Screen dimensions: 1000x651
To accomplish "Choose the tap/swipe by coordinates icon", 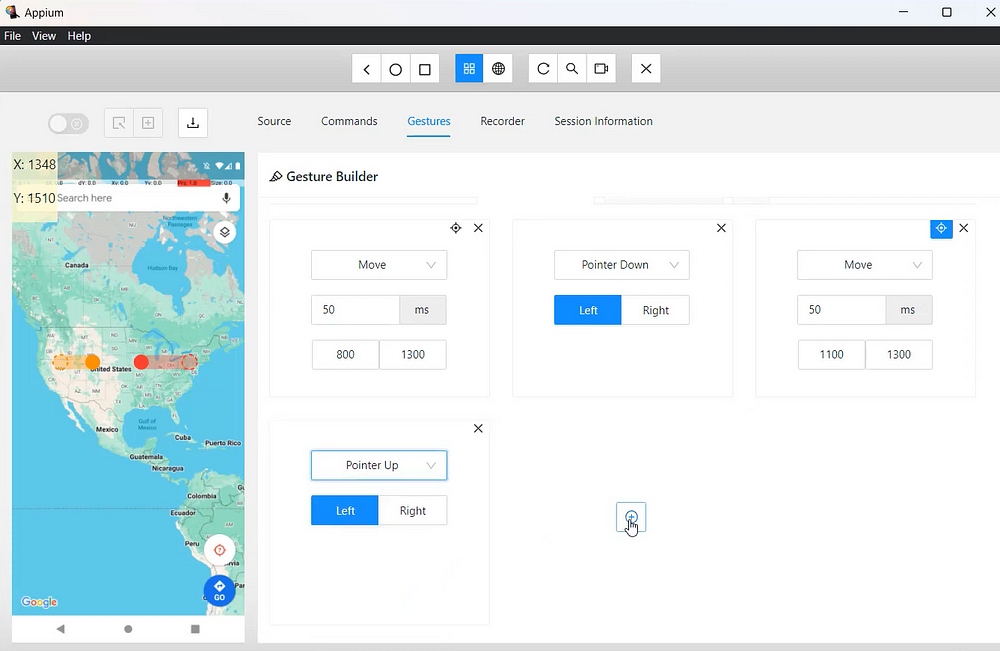I will click(x=148, y=123).
